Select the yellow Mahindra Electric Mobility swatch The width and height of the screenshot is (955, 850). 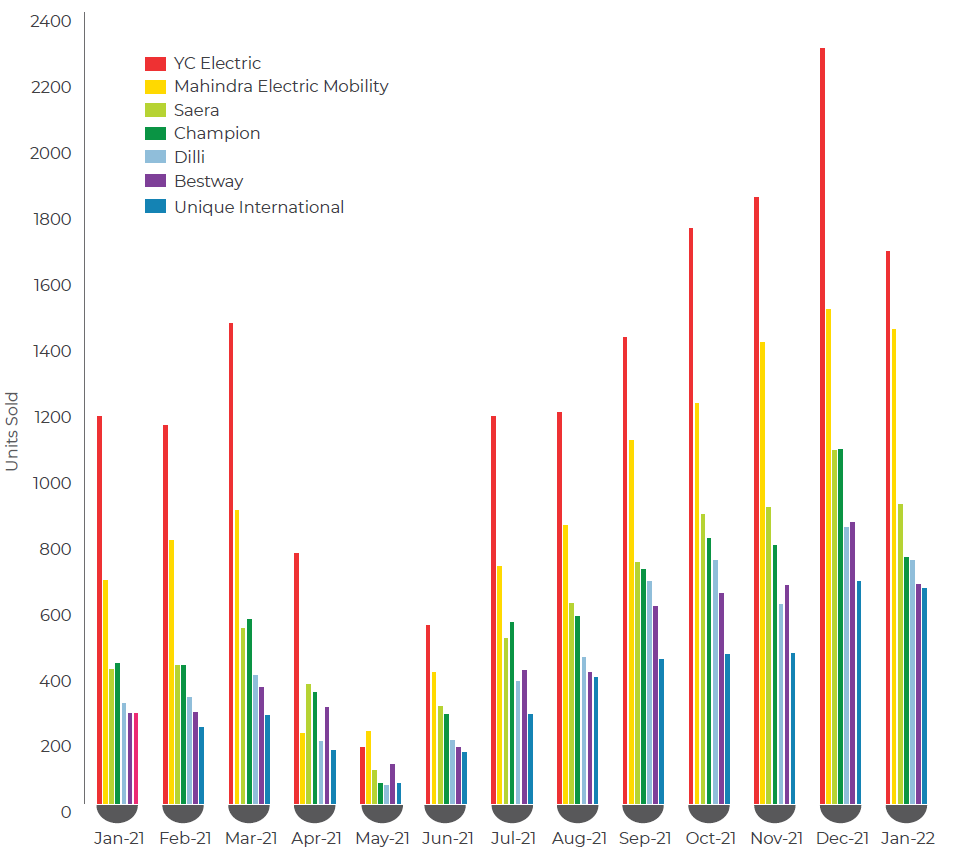155,87
